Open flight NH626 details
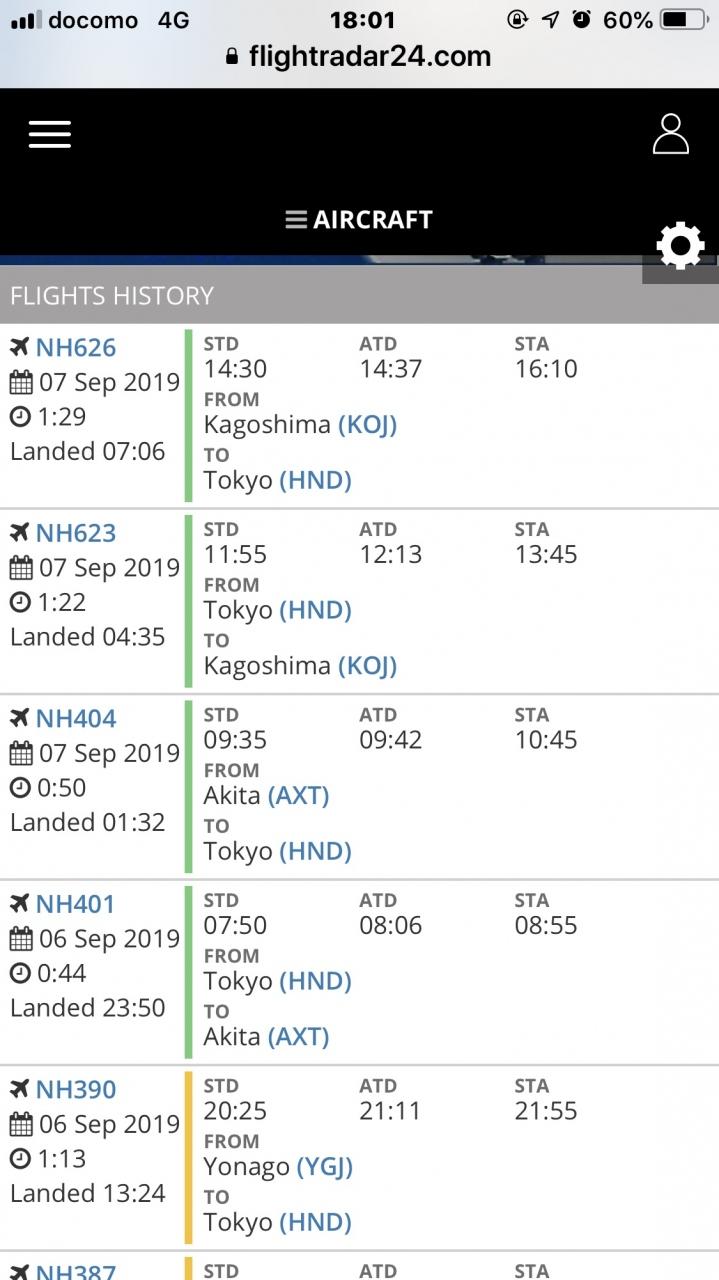 [x=76, y=347]
